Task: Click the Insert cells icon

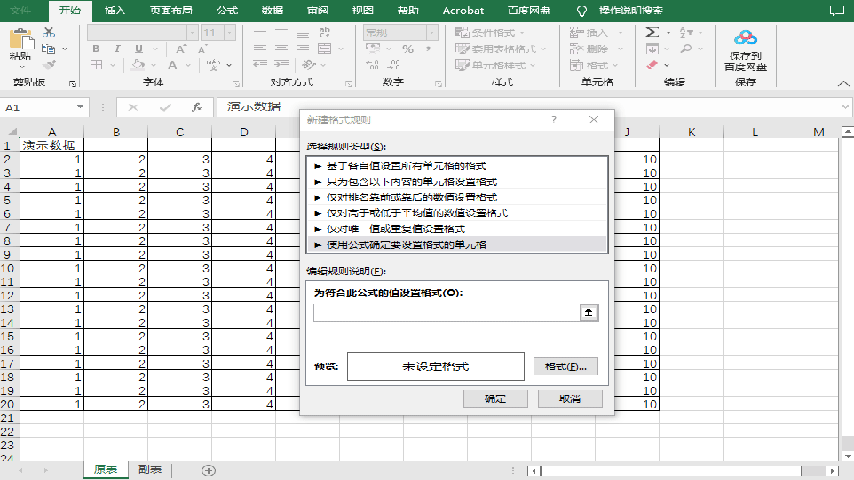Action: [577, 33]
